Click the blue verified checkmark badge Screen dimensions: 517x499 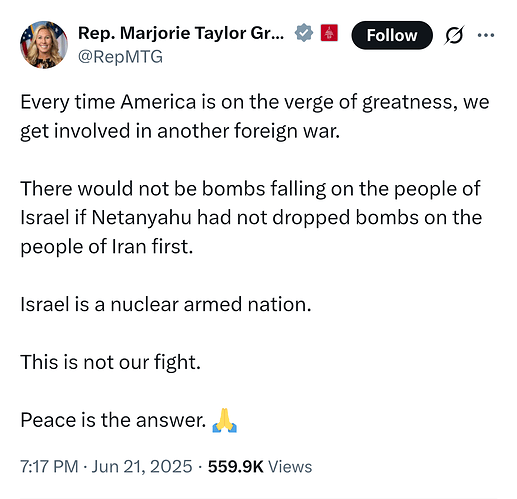304,33
